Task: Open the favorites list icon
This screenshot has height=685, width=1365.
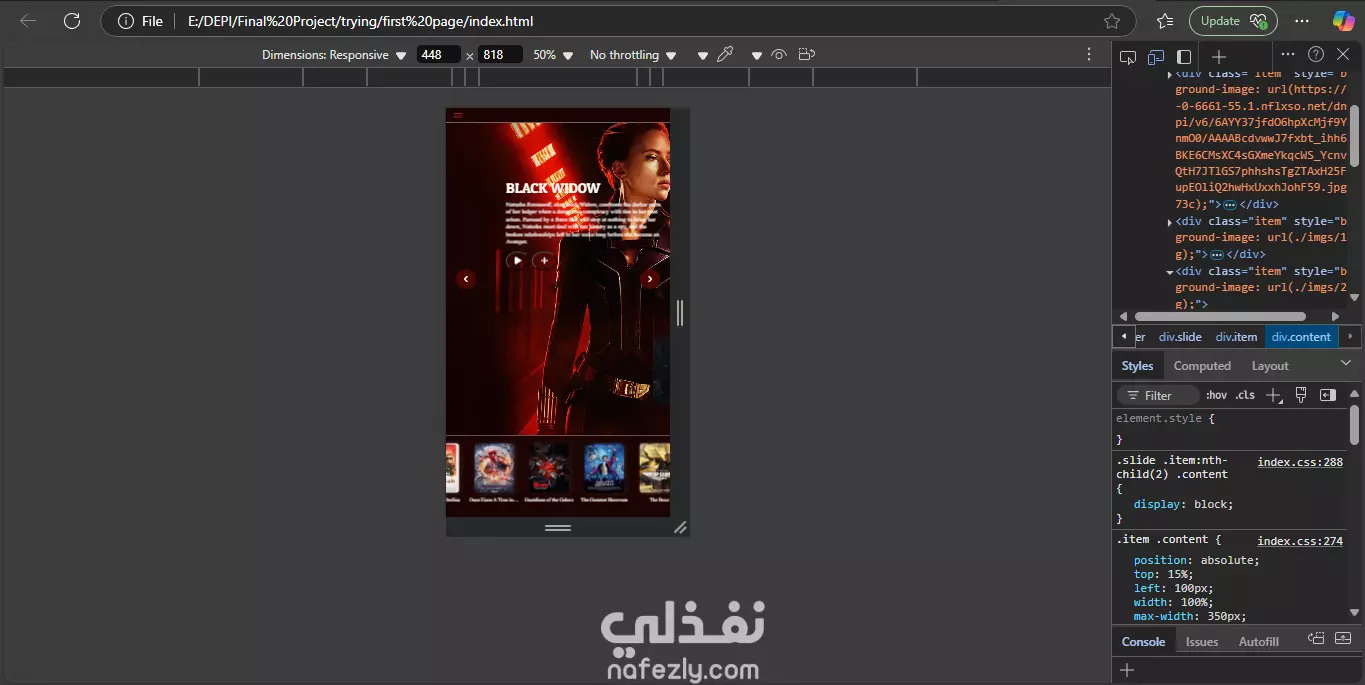Action: point(1165,21)
